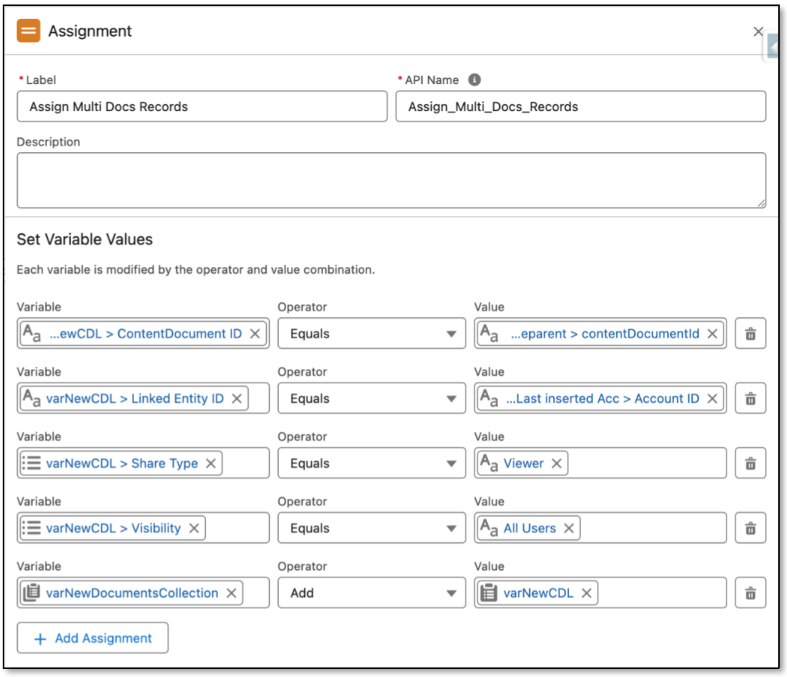Click the API Name info icon
The image size is (787, 677).
(474, 80)
